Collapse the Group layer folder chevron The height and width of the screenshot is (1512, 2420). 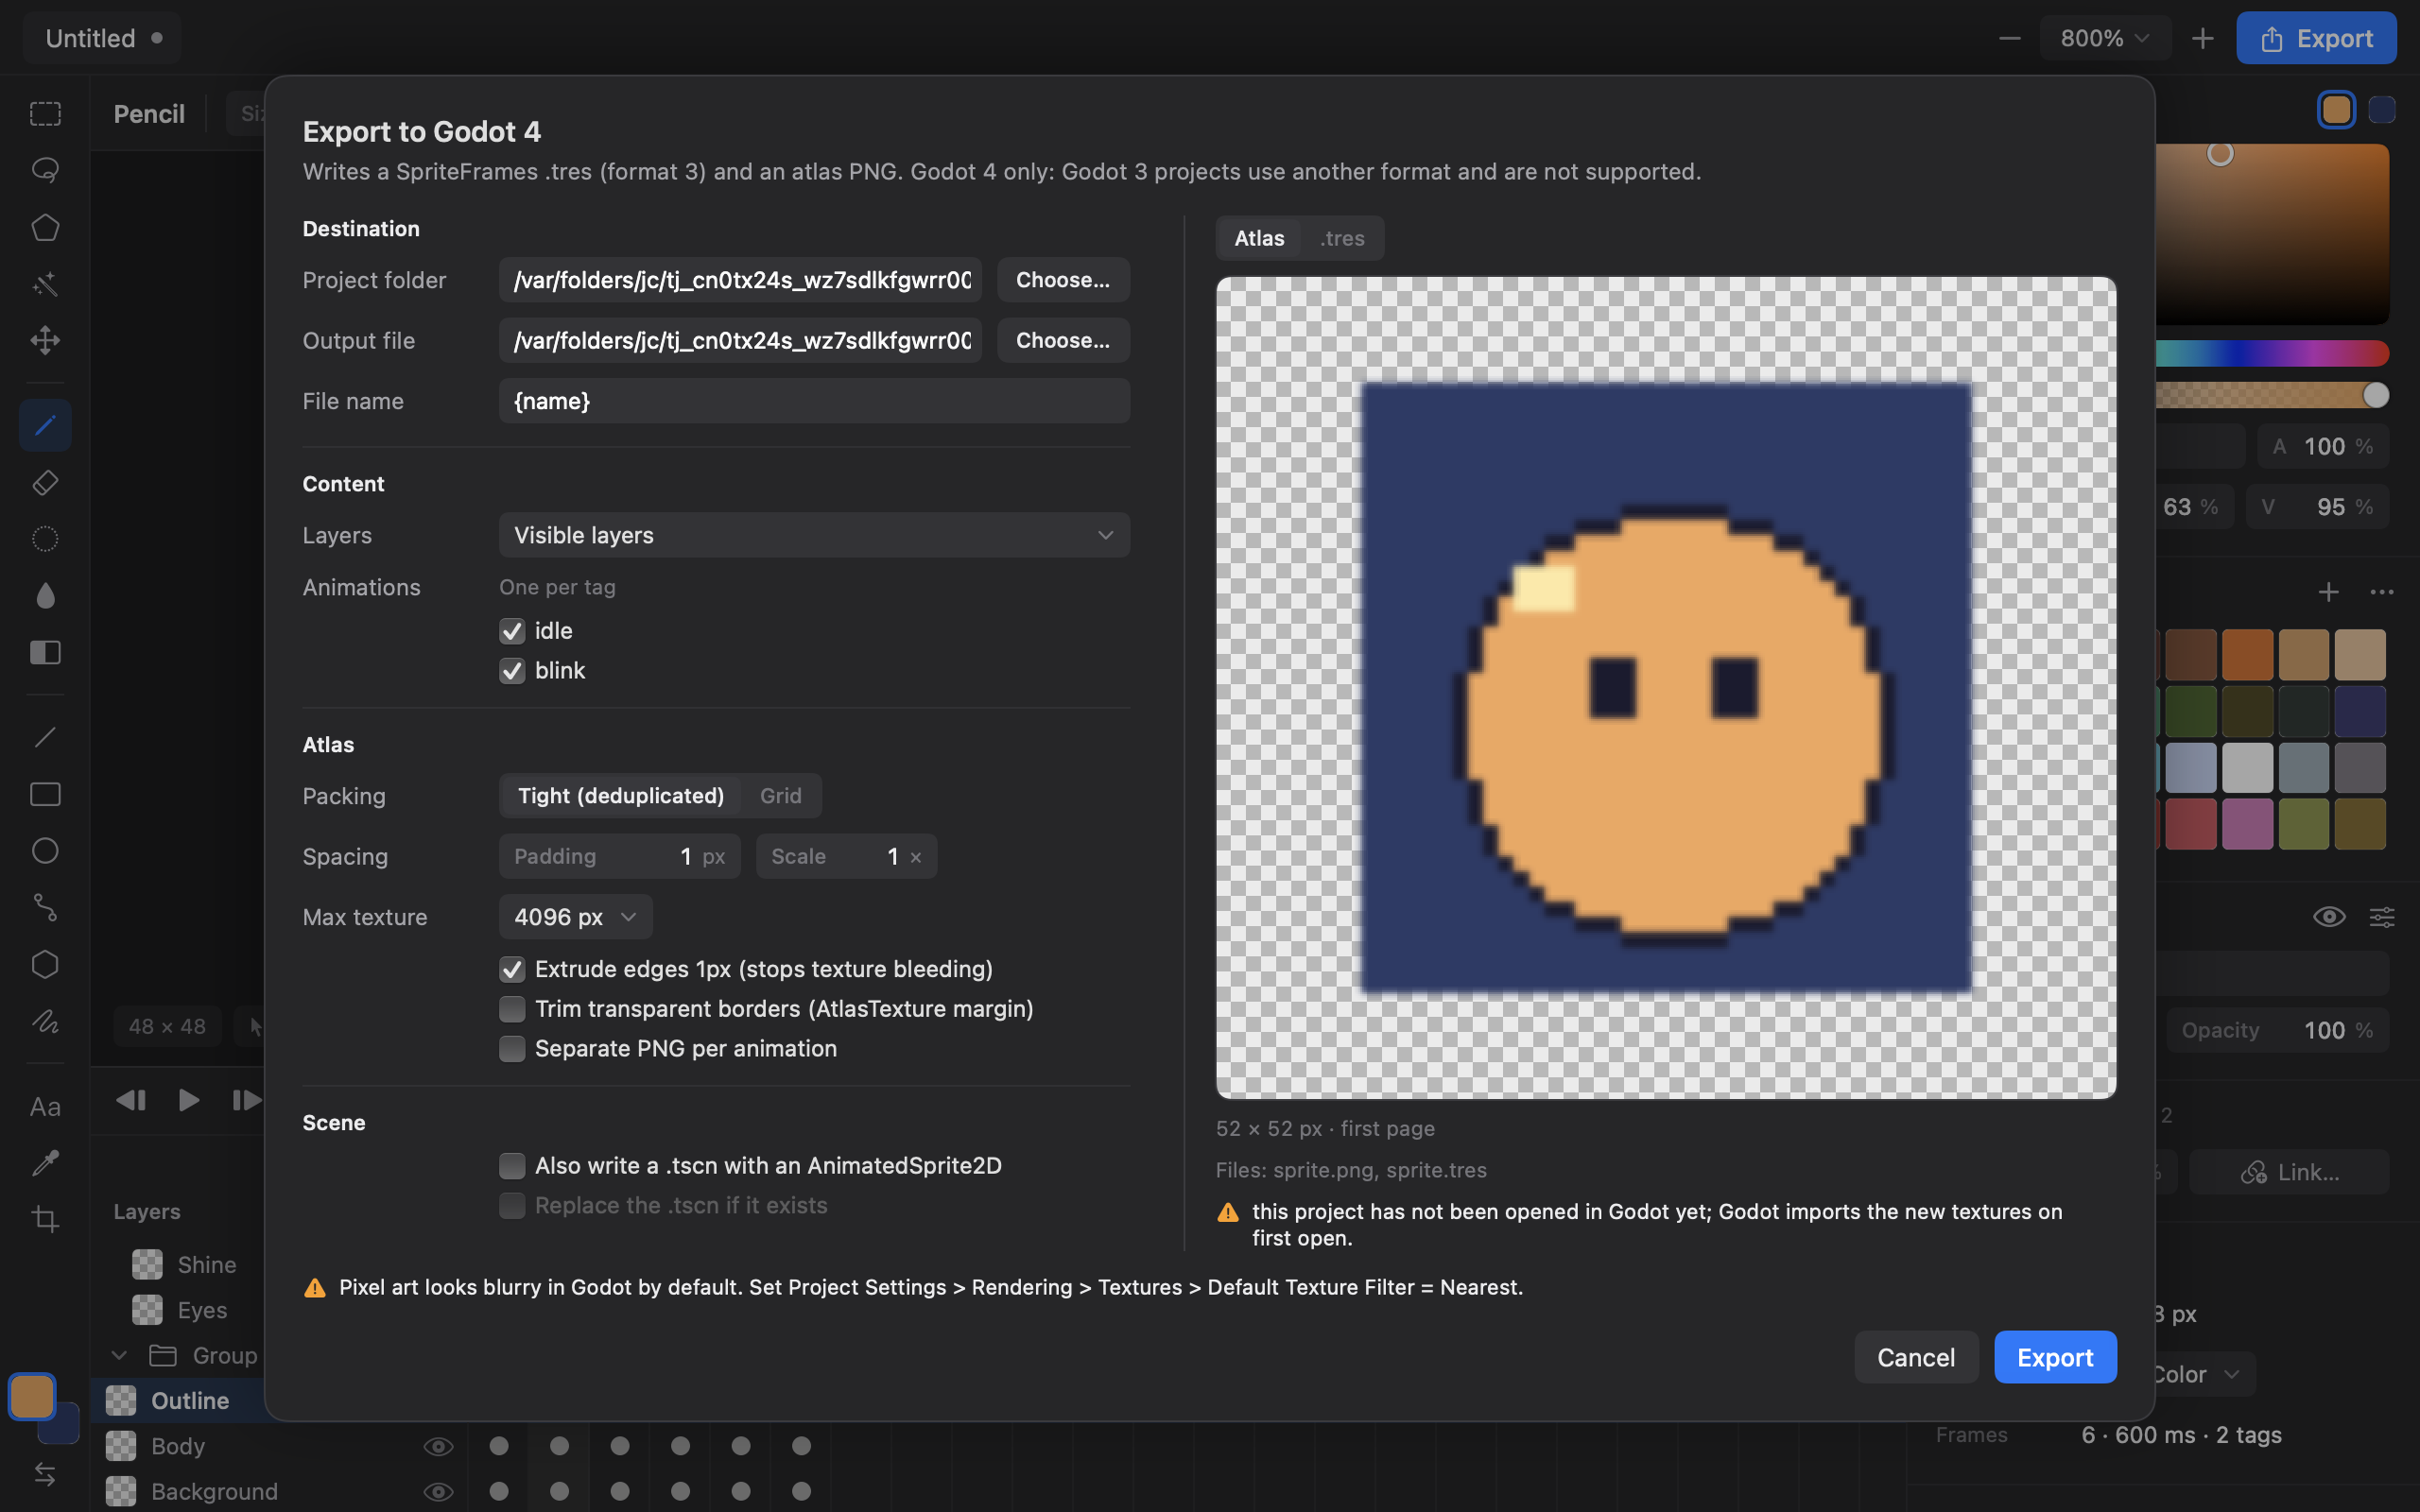pyautogui.click(x=119, y=1356)
